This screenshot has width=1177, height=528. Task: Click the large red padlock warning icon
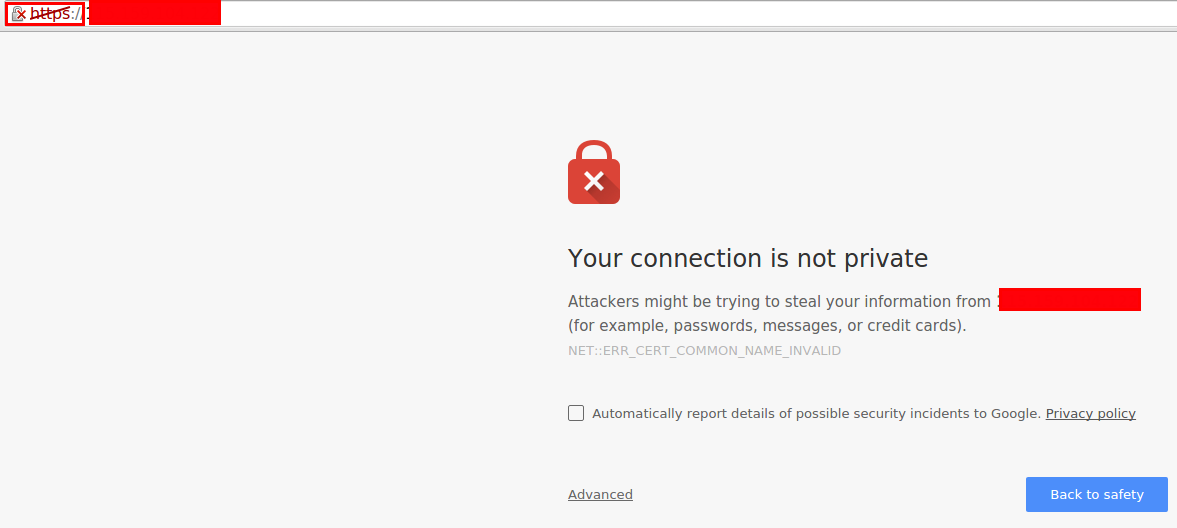tap(594, 172)
